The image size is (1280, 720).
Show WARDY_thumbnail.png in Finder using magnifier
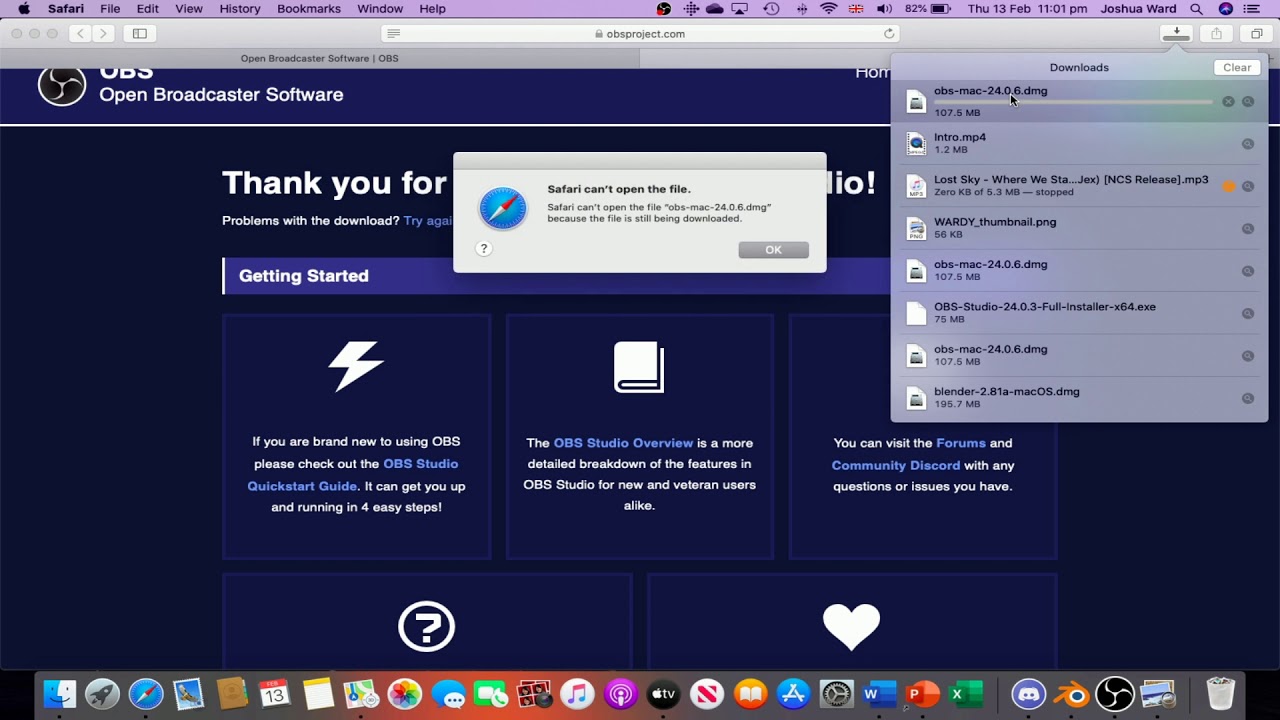click(x=1248, y=229)
